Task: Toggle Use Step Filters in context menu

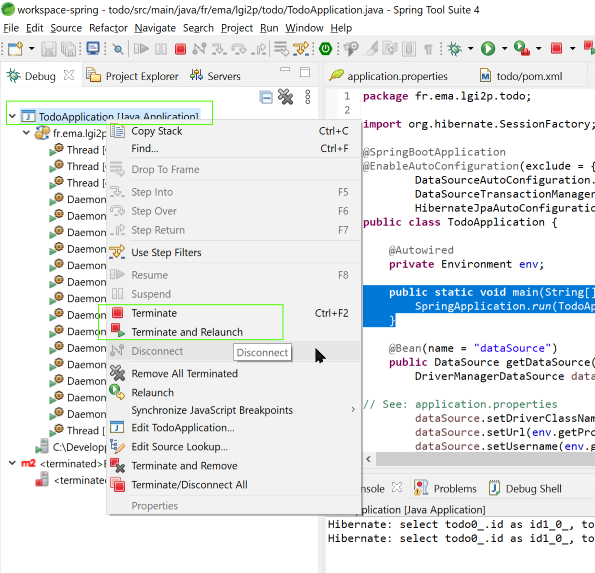Action: (234, 252)
